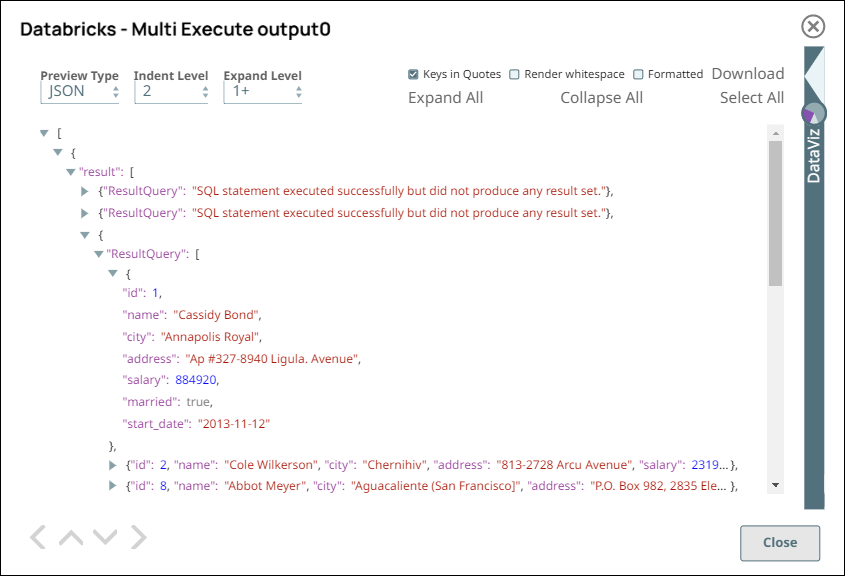This screenshot has height=576, width=845.
Task: Open the Expand Level dropdown
Action: pos(262,92)
